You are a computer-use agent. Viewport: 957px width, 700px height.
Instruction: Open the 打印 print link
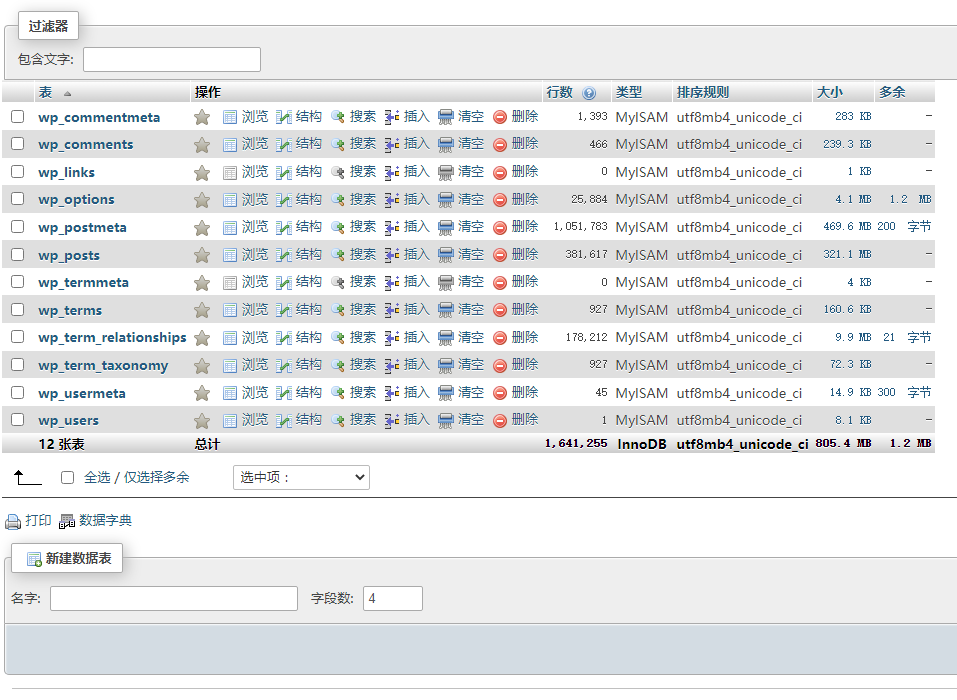click(38, 521)
